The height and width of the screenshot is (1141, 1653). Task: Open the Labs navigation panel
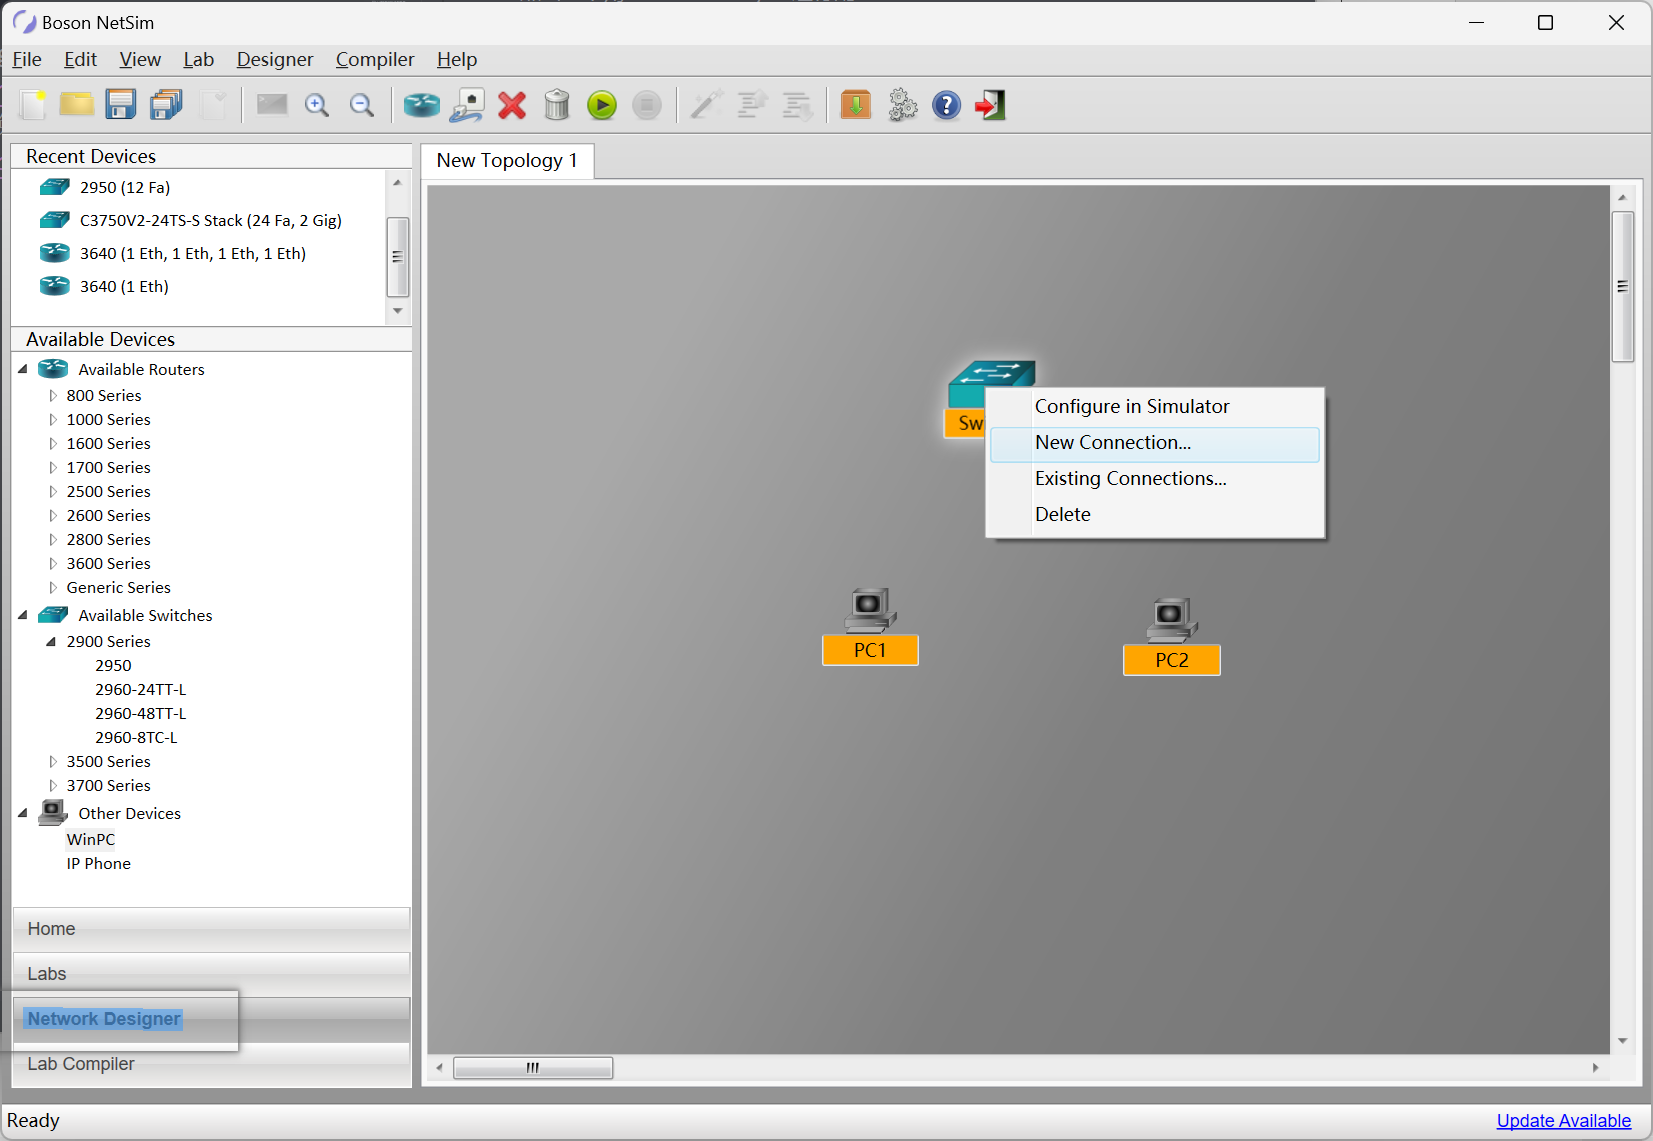tap(211, 974)
